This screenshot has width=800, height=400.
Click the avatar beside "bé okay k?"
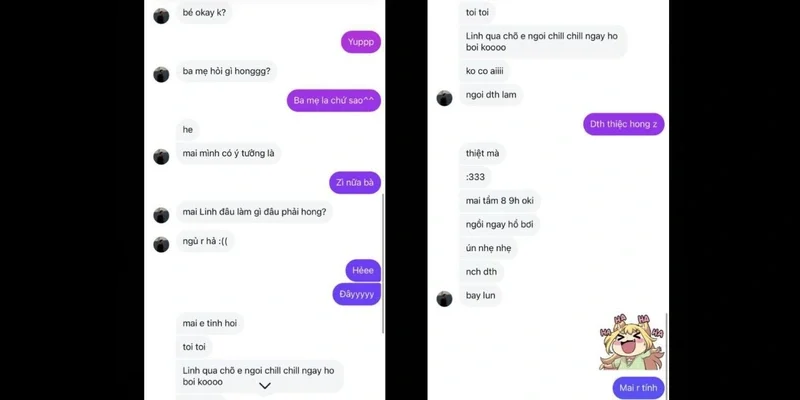point(161,16)
